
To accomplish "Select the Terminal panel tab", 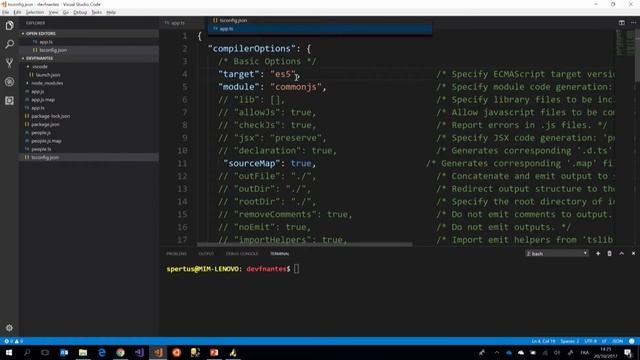I will 280,253.
